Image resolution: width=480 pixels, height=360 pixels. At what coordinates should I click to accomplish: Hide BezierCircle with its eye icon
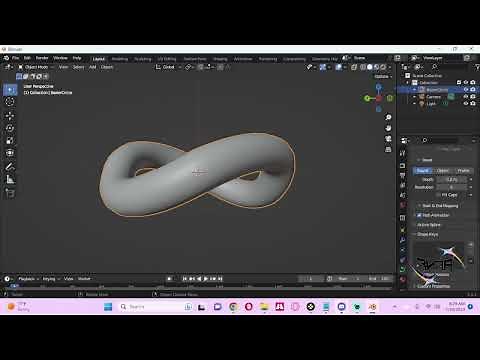pyautogui.click(x=466, y=90)
